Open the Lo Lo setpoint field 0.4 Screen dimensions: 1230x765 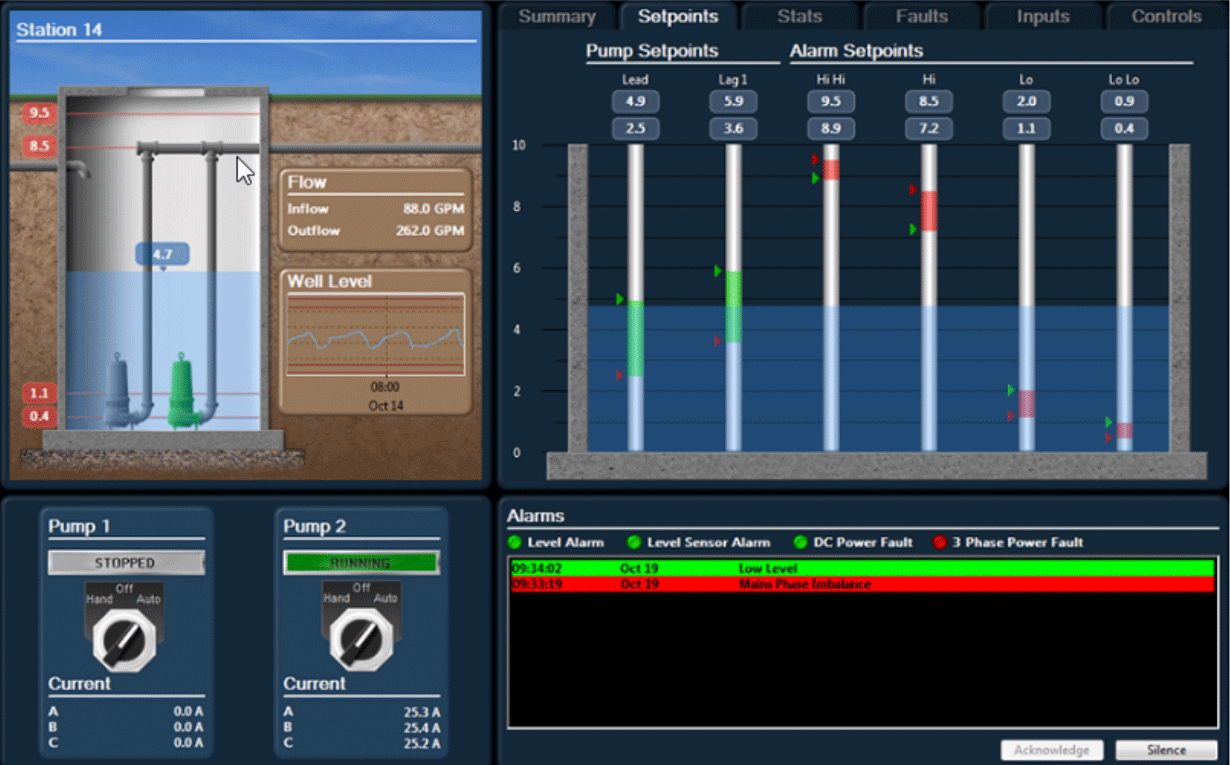pyautogui.click(x=1124, y=128)
